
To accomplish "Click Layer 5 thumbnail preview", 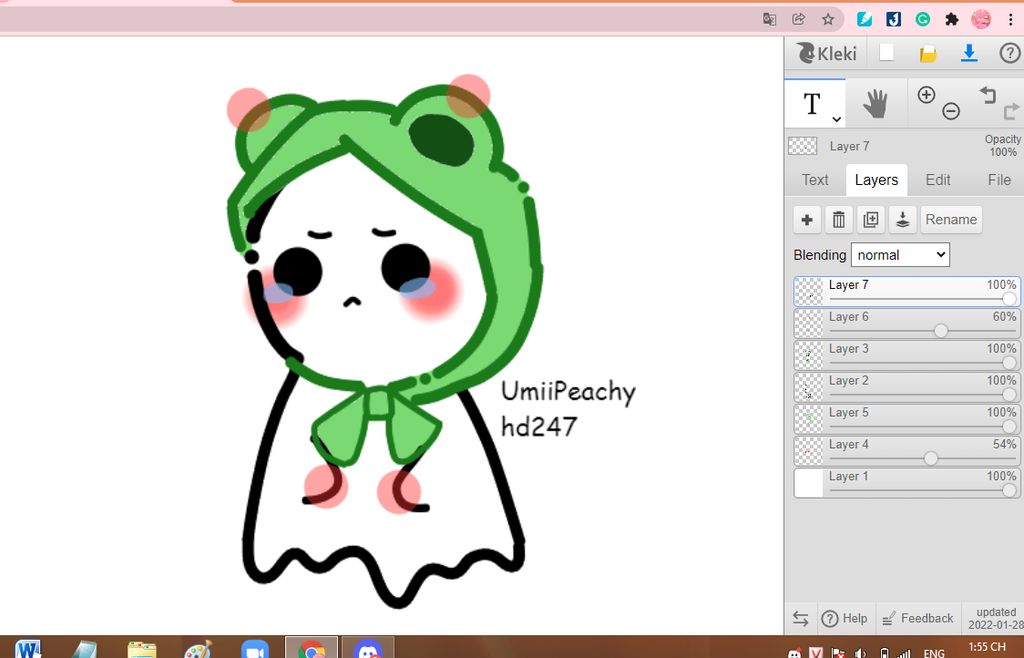I will pyautogui.click(x=809, y=420).
